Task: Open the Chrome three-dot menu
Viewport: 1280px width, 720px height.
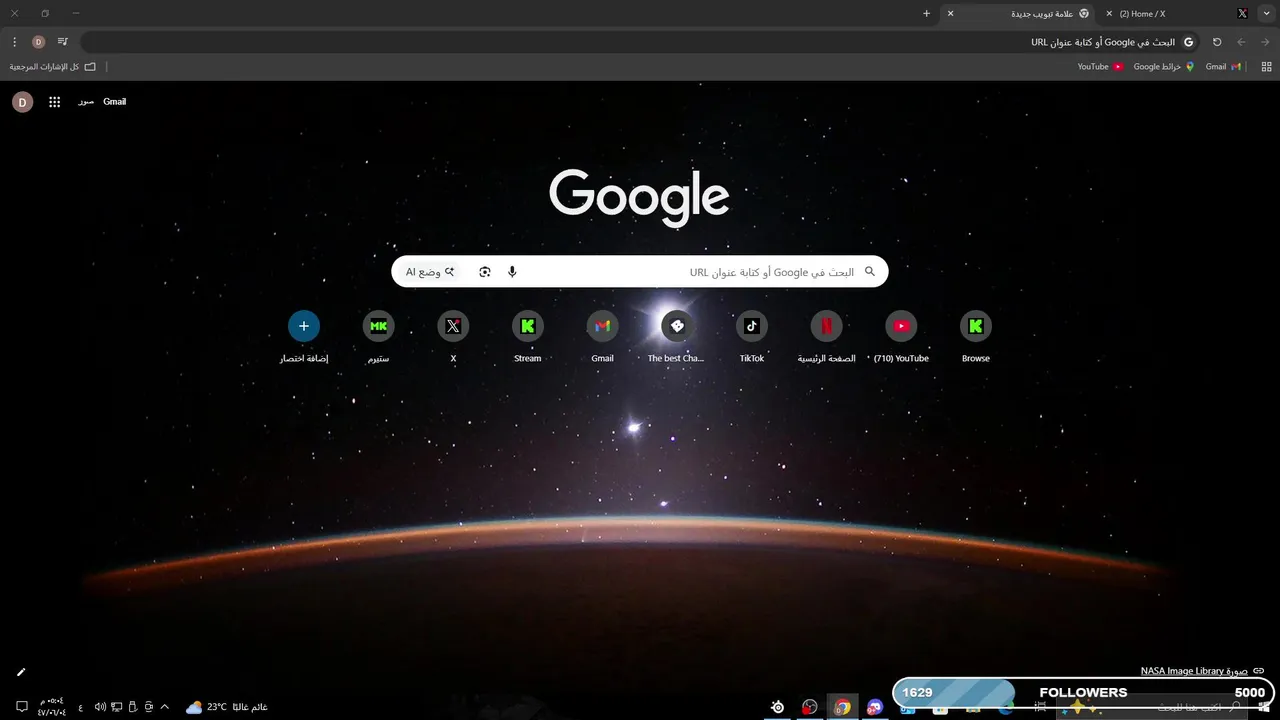Action: [14, 42]
